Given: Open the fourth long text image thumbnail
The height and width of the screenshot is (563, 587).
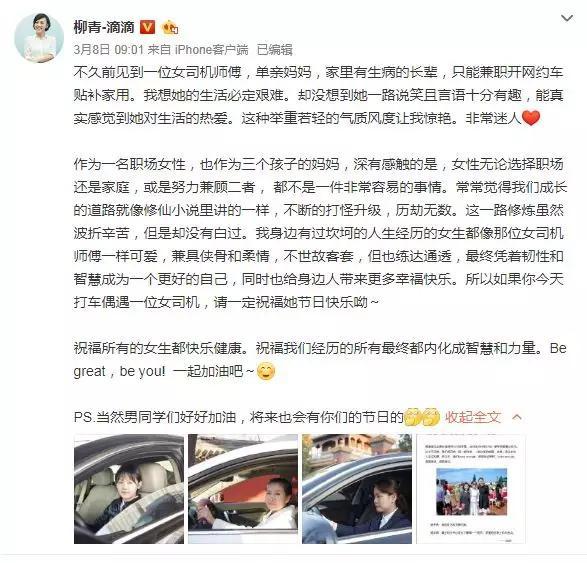Looking at the screenshot, I should click(x=471, y=489).
